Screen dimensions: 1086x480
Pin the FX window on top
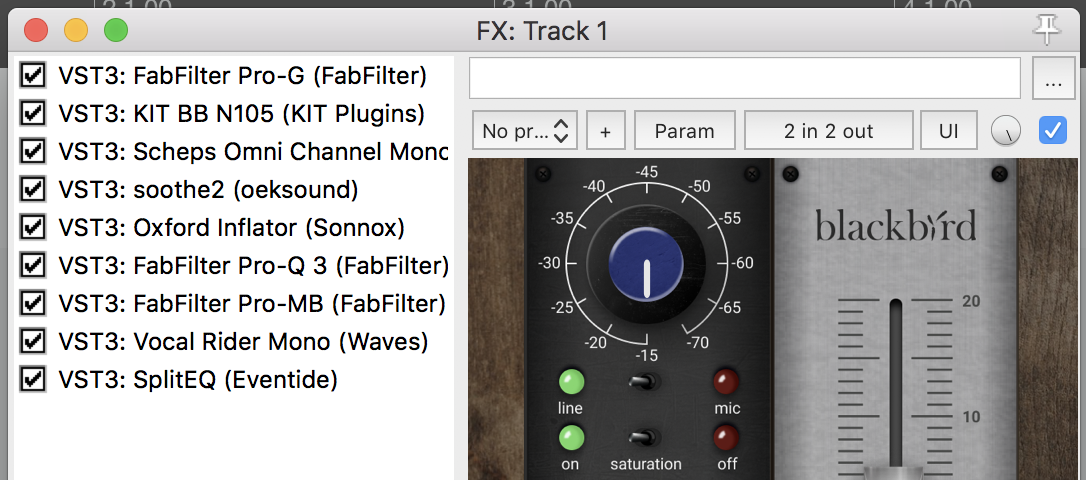1047,30
